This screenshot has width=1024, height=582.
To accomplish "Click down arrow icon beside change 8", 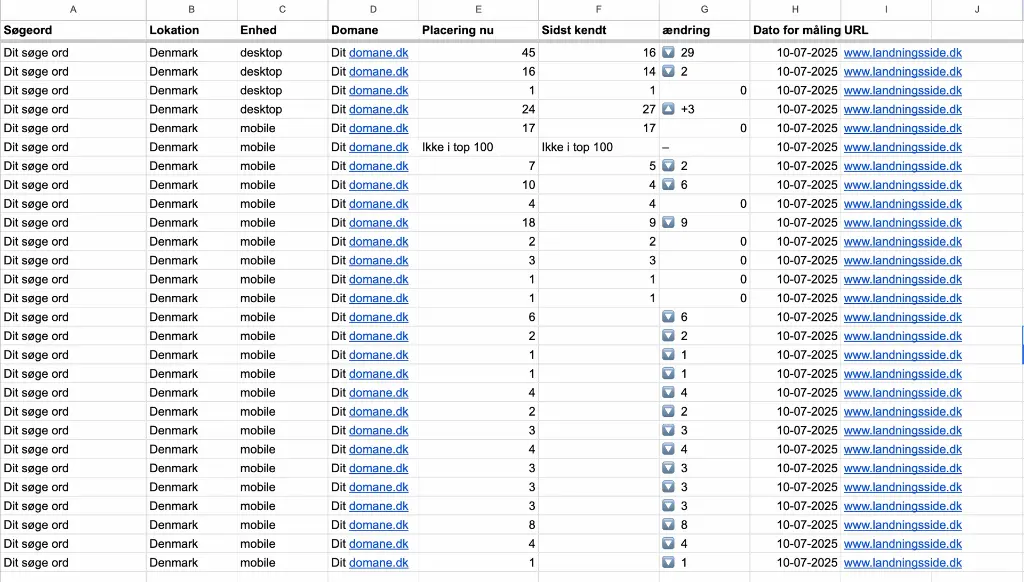I will 668,525.
